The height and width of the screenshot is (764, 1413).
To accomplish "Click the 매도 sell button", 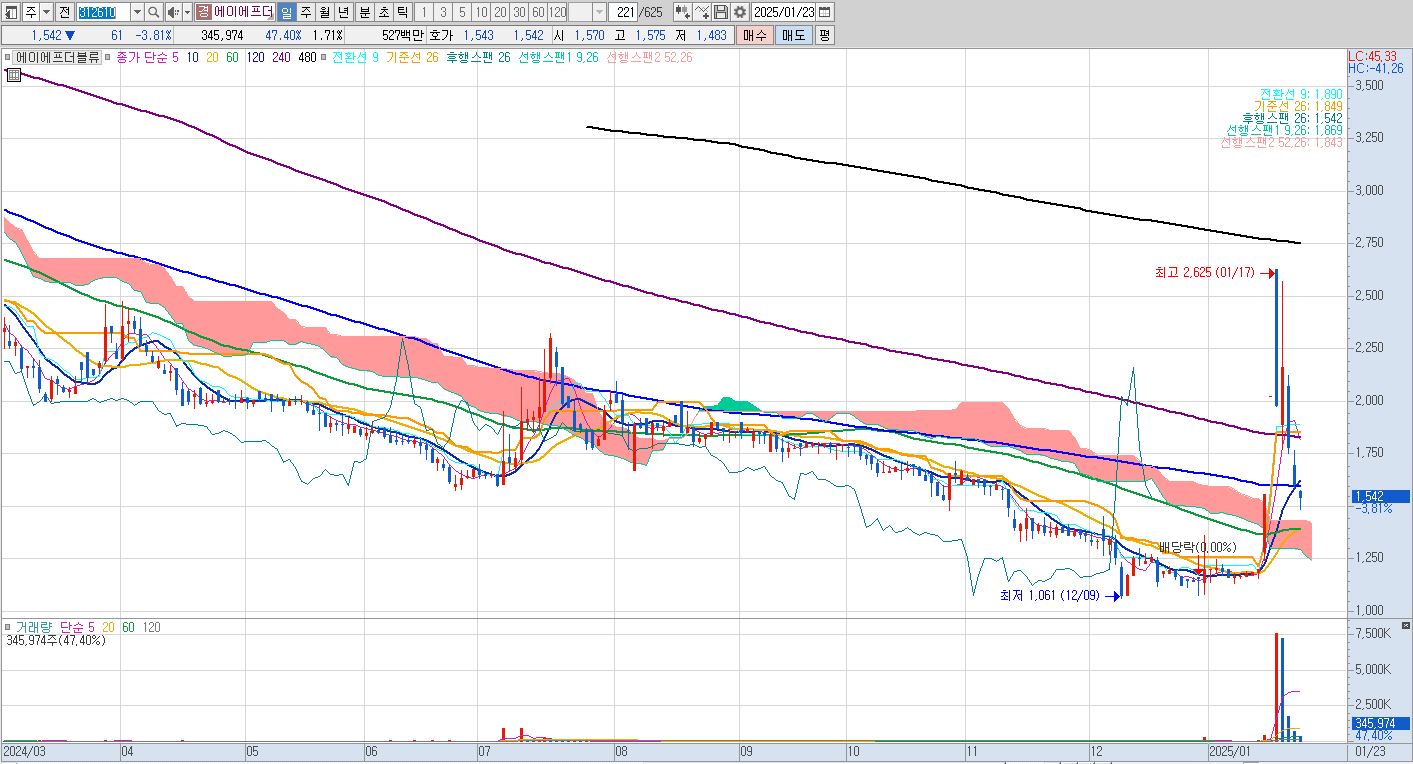I will point(792,35).
